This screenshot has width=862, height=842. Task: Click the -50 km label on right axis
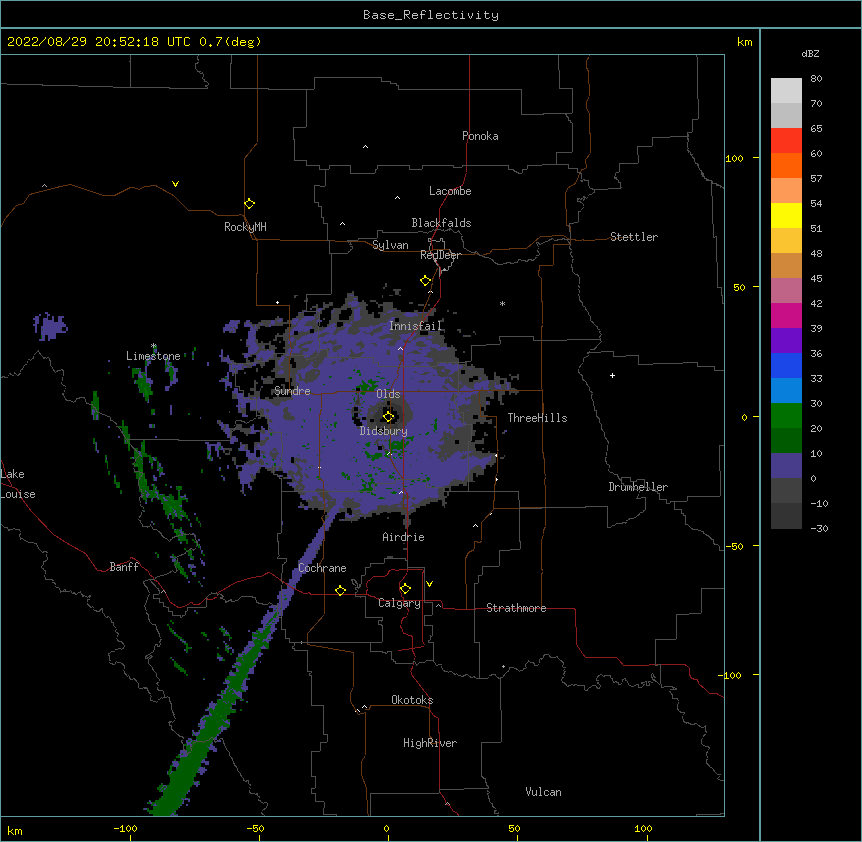coord(734,546)
